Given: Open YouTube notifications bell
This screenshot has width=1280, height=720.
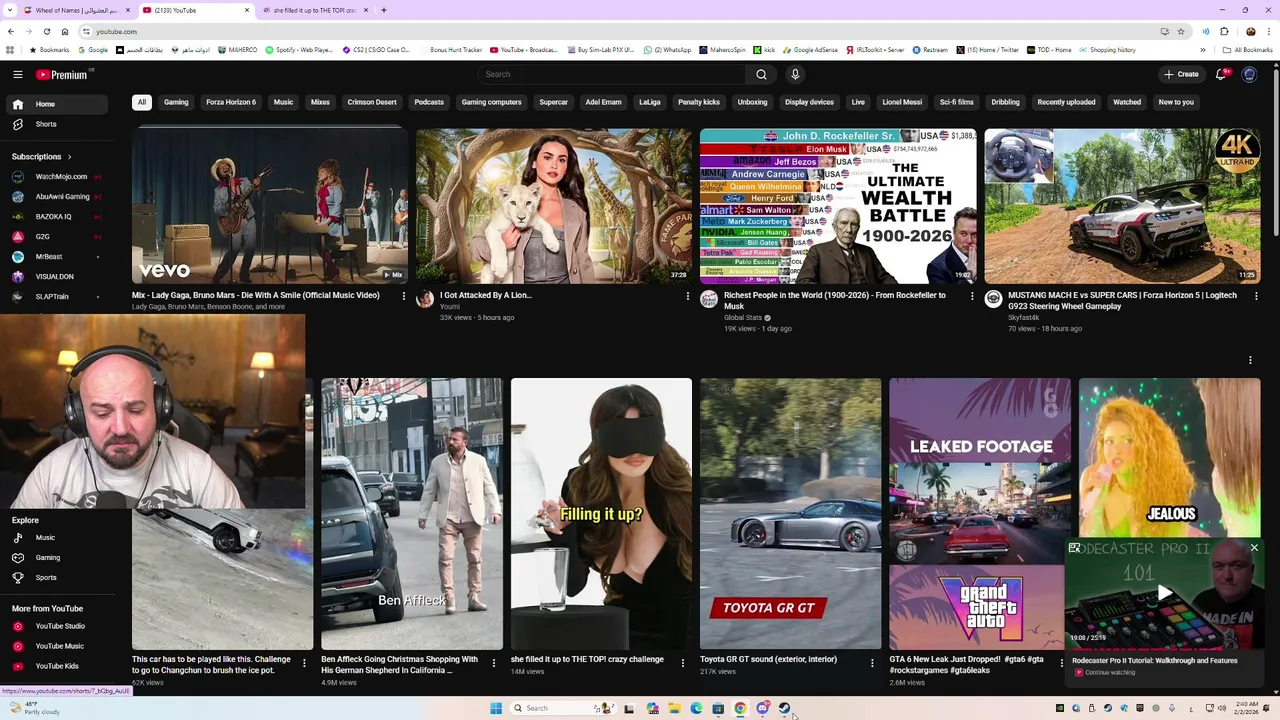Looking at the screenshot, I should click(x=1222, y=74).
